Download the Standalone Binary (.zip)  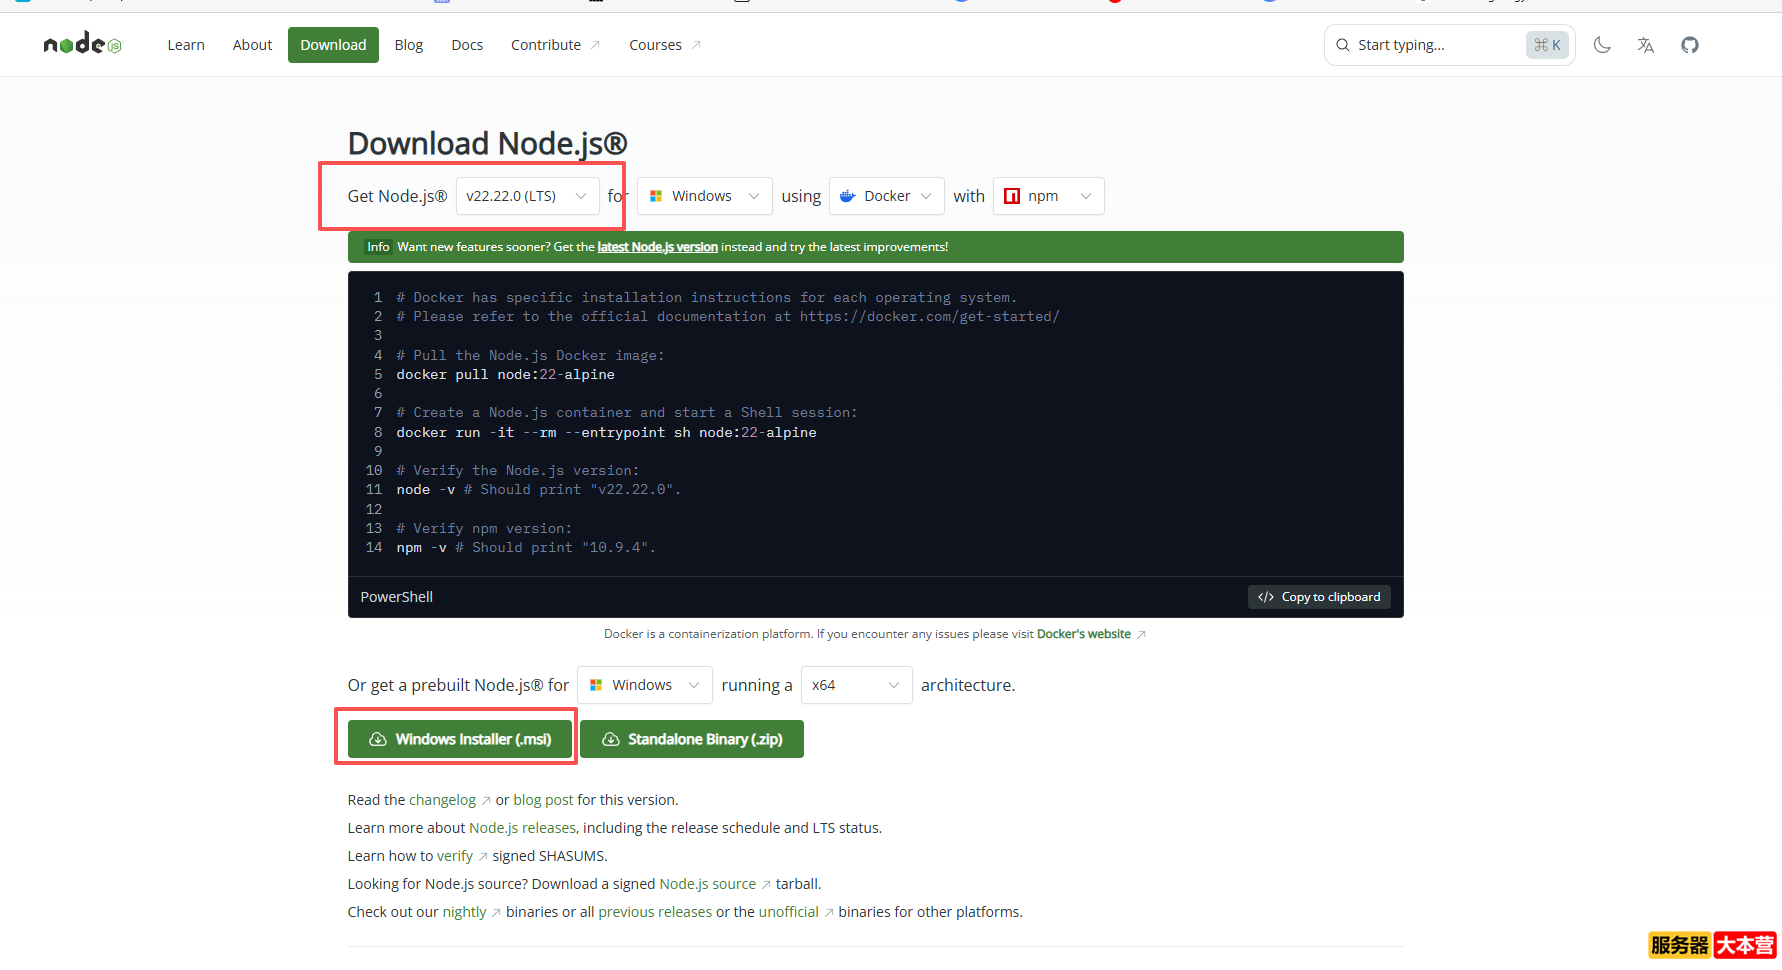[x=692, y=739]
